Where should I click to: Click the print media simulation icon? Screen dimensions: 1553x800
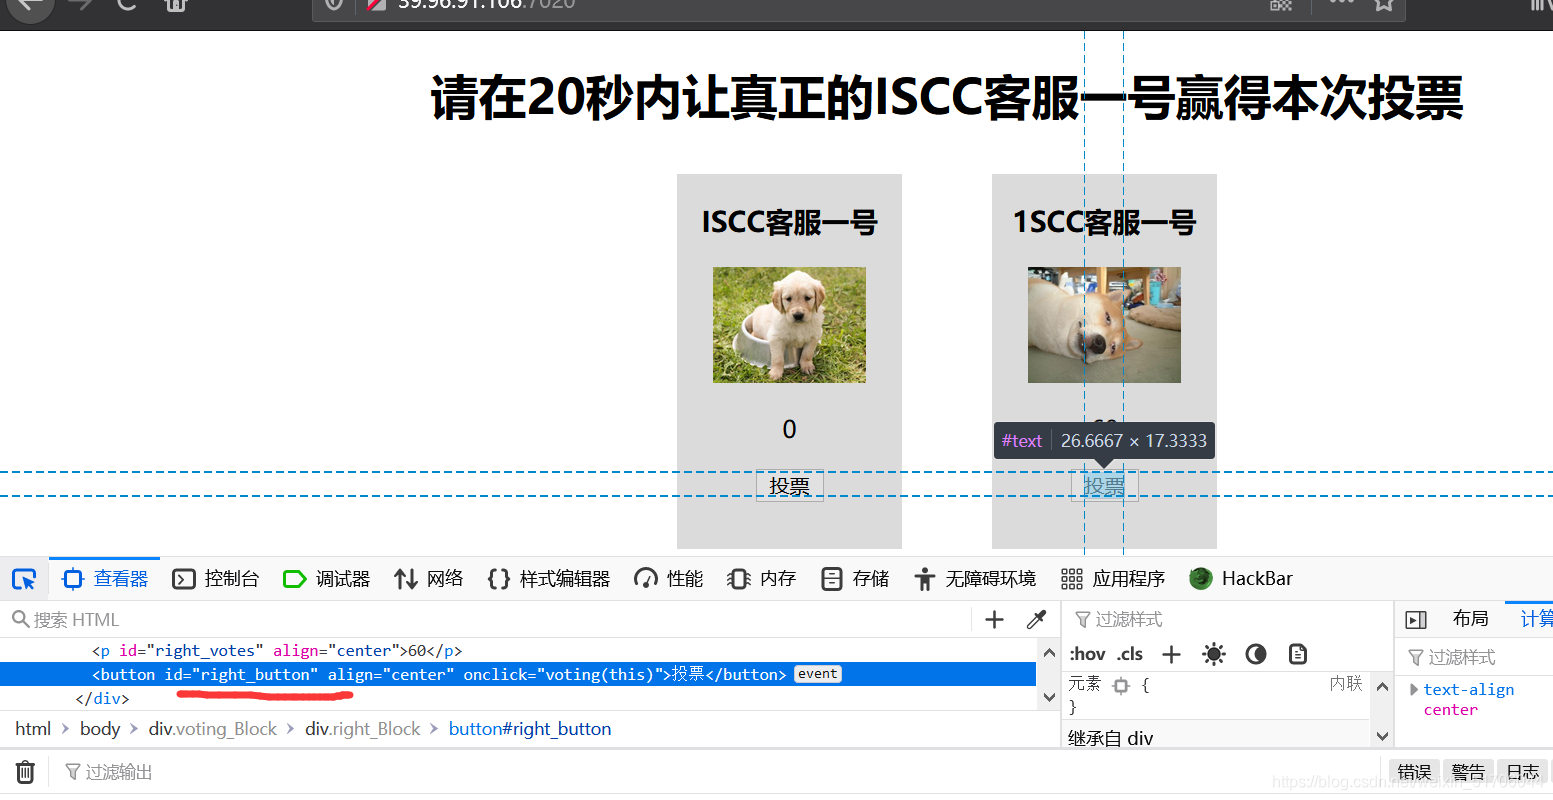[x=1297, y=653]
